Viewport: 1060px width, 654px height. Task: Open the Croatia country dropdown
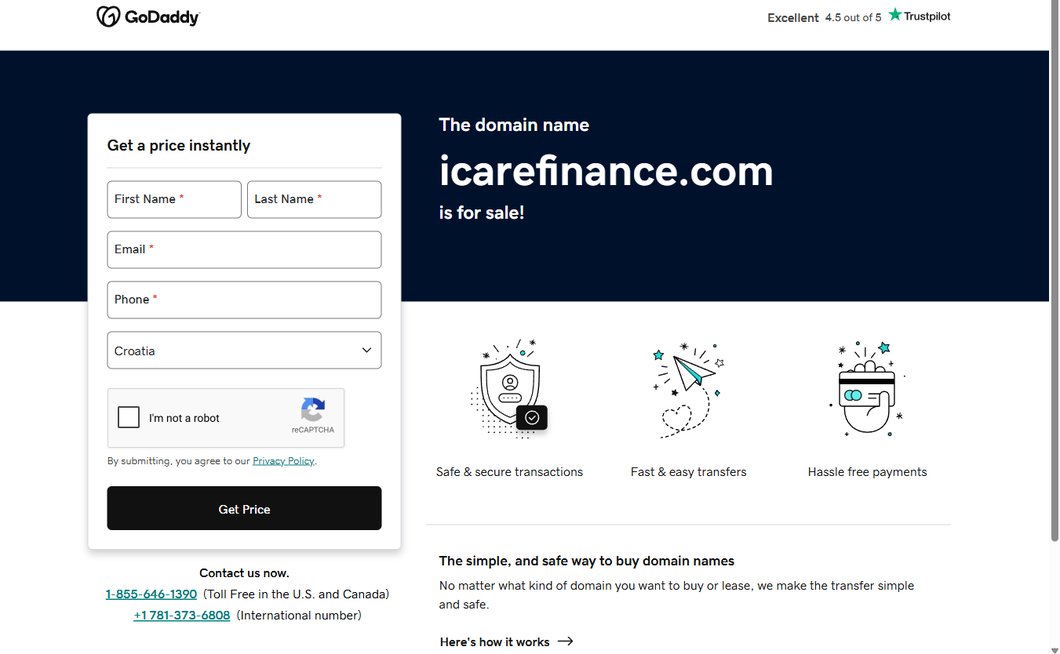[x=244, y=350]
